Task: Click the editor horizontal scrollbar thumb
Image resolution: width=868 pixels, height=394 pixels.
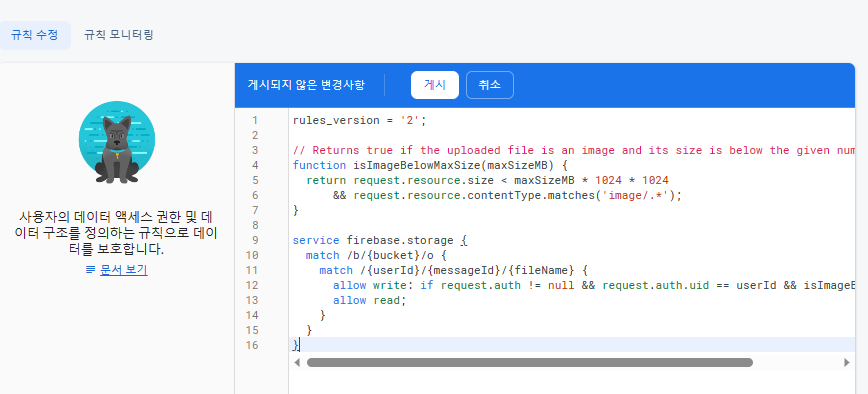Action: (530, 362)
